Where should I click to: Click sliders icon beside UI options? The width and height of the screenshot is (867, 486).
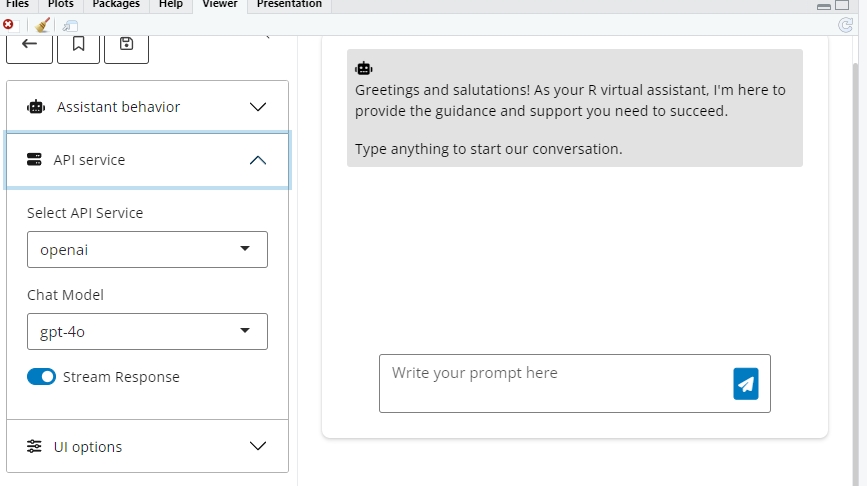pyautogui.click(x=34, y=446)
